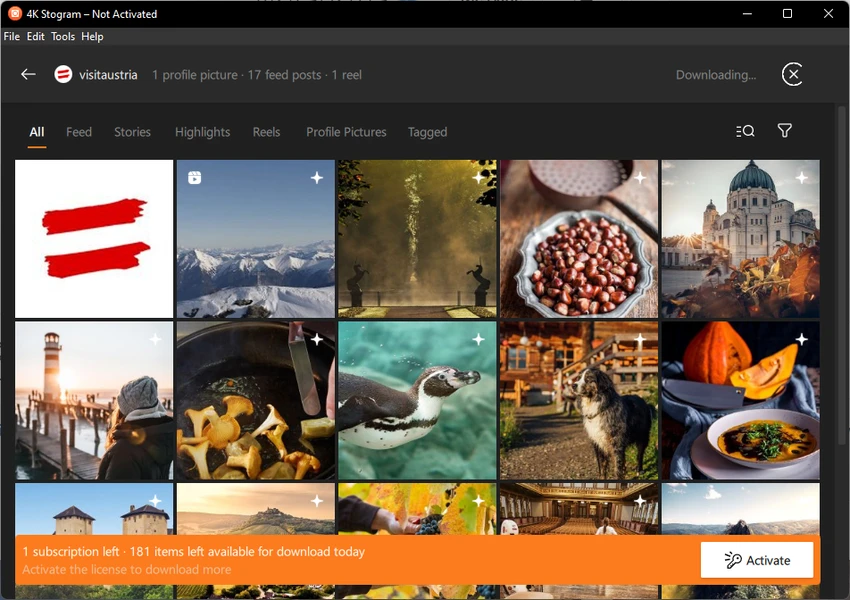Image resolution: width=850 pixels, height=600 pixels.
Task: Click the back arrow icon
Action: [x=28, y=74]
